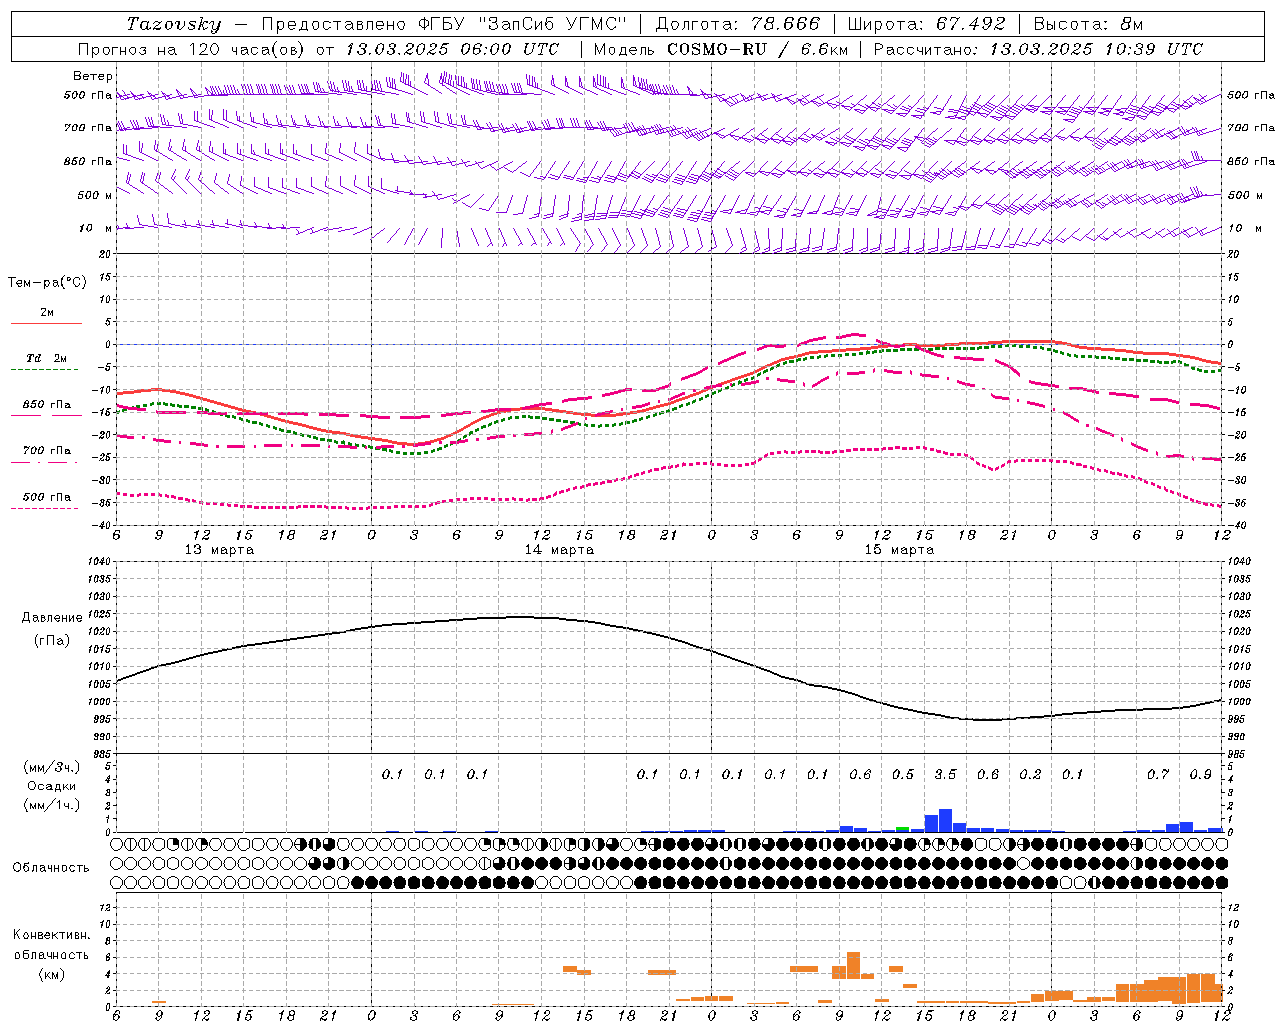Click the 500 гПа temperature legend entry

pos(46,497)
